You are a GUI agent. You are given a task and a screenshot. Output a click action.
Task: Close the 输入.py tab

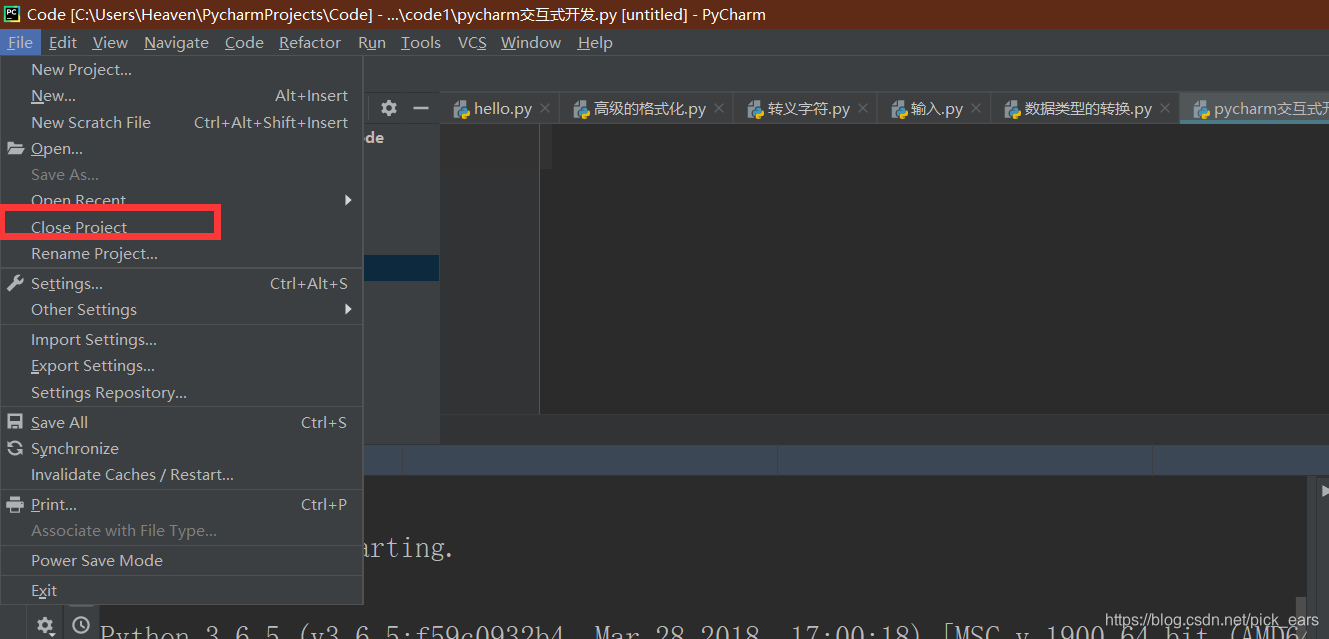click(976, 109)
